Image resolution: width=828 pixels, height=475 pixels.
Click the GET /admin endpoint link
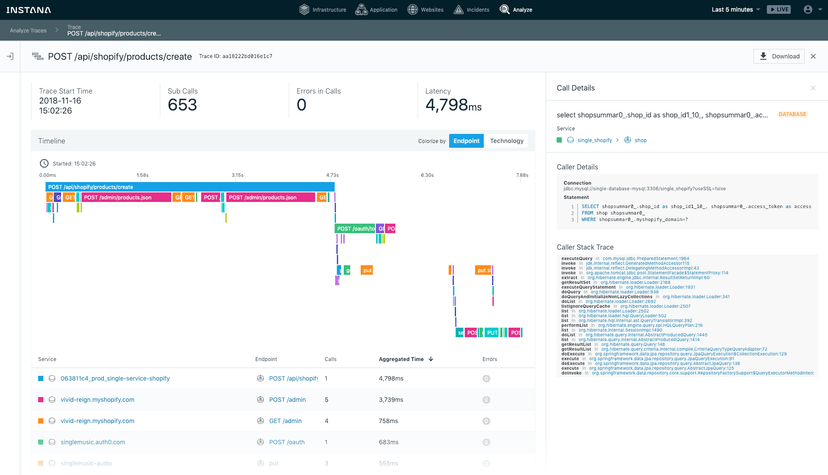[285, 421]
